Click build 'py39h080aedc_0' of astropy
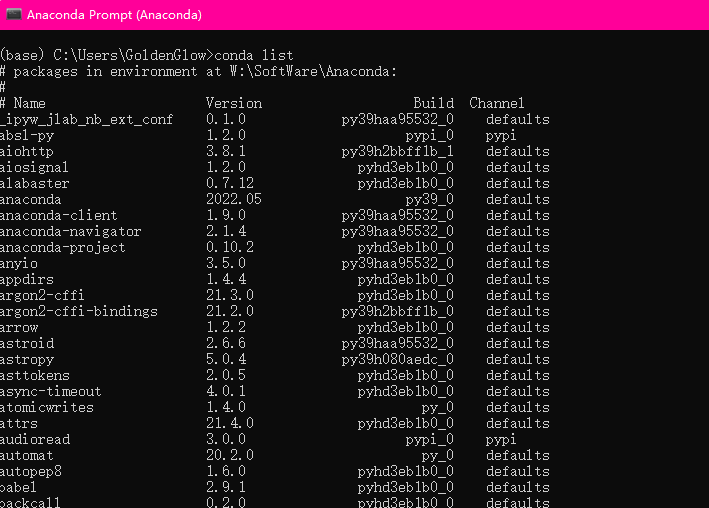This screenshot has height=508, width=709. (x=397, y=359)
